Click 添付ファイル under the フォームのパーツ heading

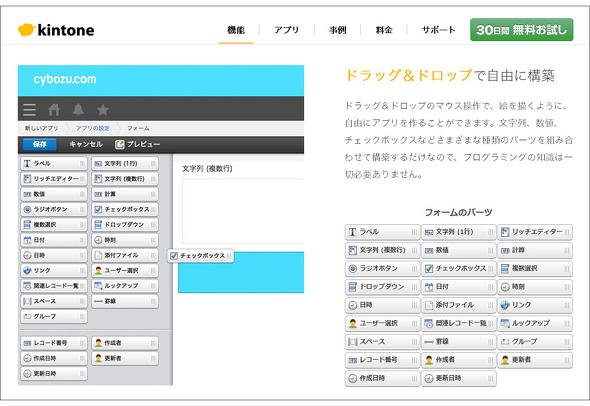click(458, 305)
